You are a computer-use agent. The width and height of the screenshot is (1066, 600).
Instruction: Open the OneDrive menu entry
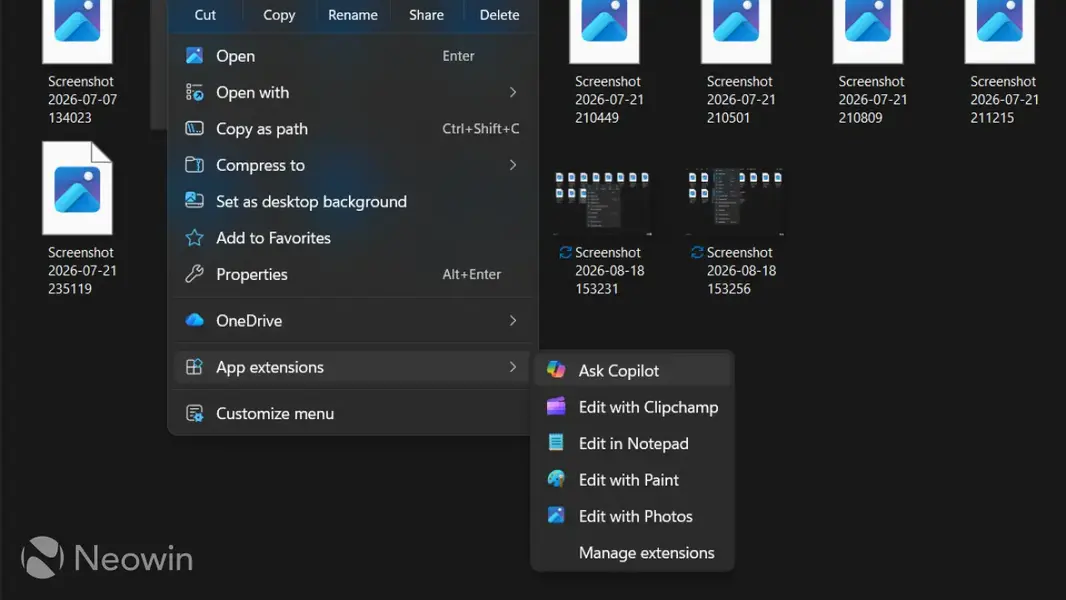(352, 320)
